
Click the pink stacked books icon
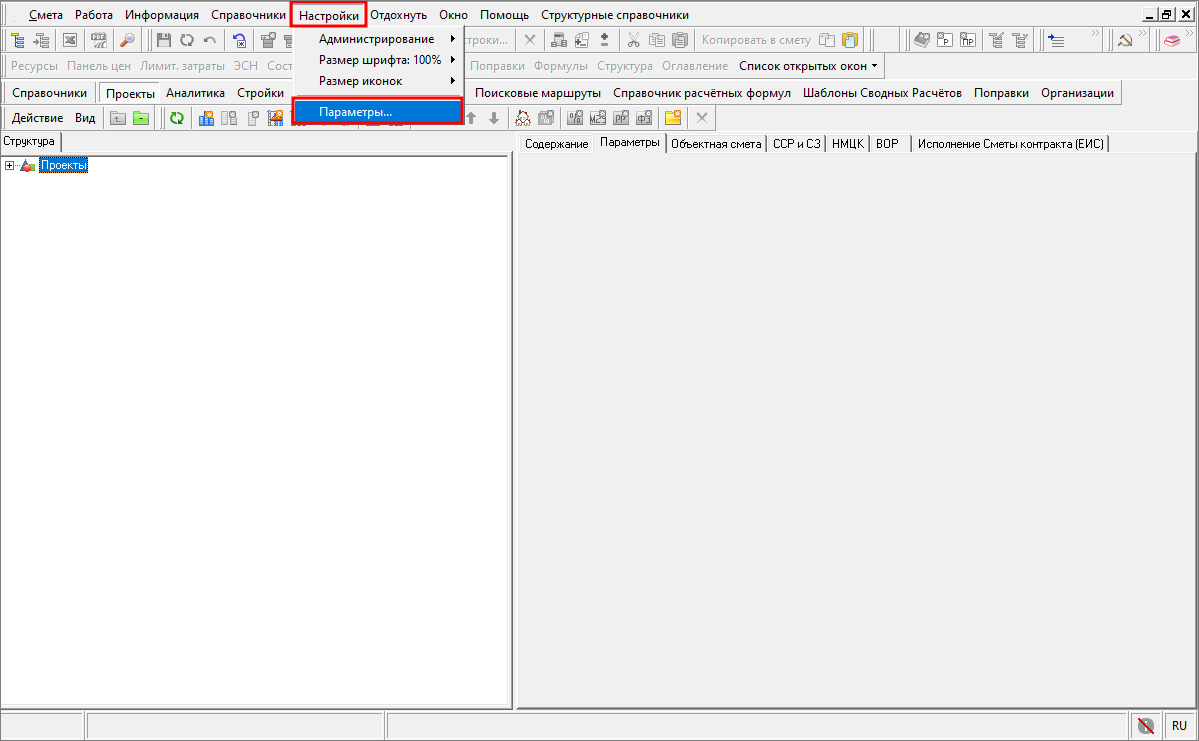tap(1171, 41)
